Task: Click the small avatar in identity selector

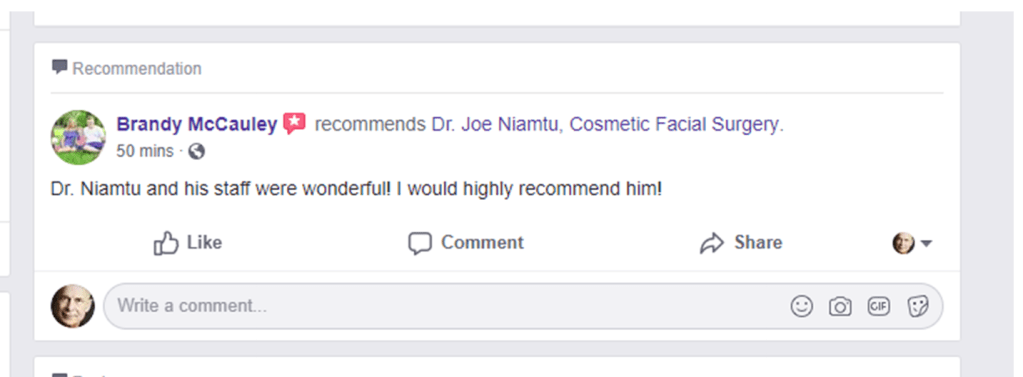Action: (x=904, y=243)
